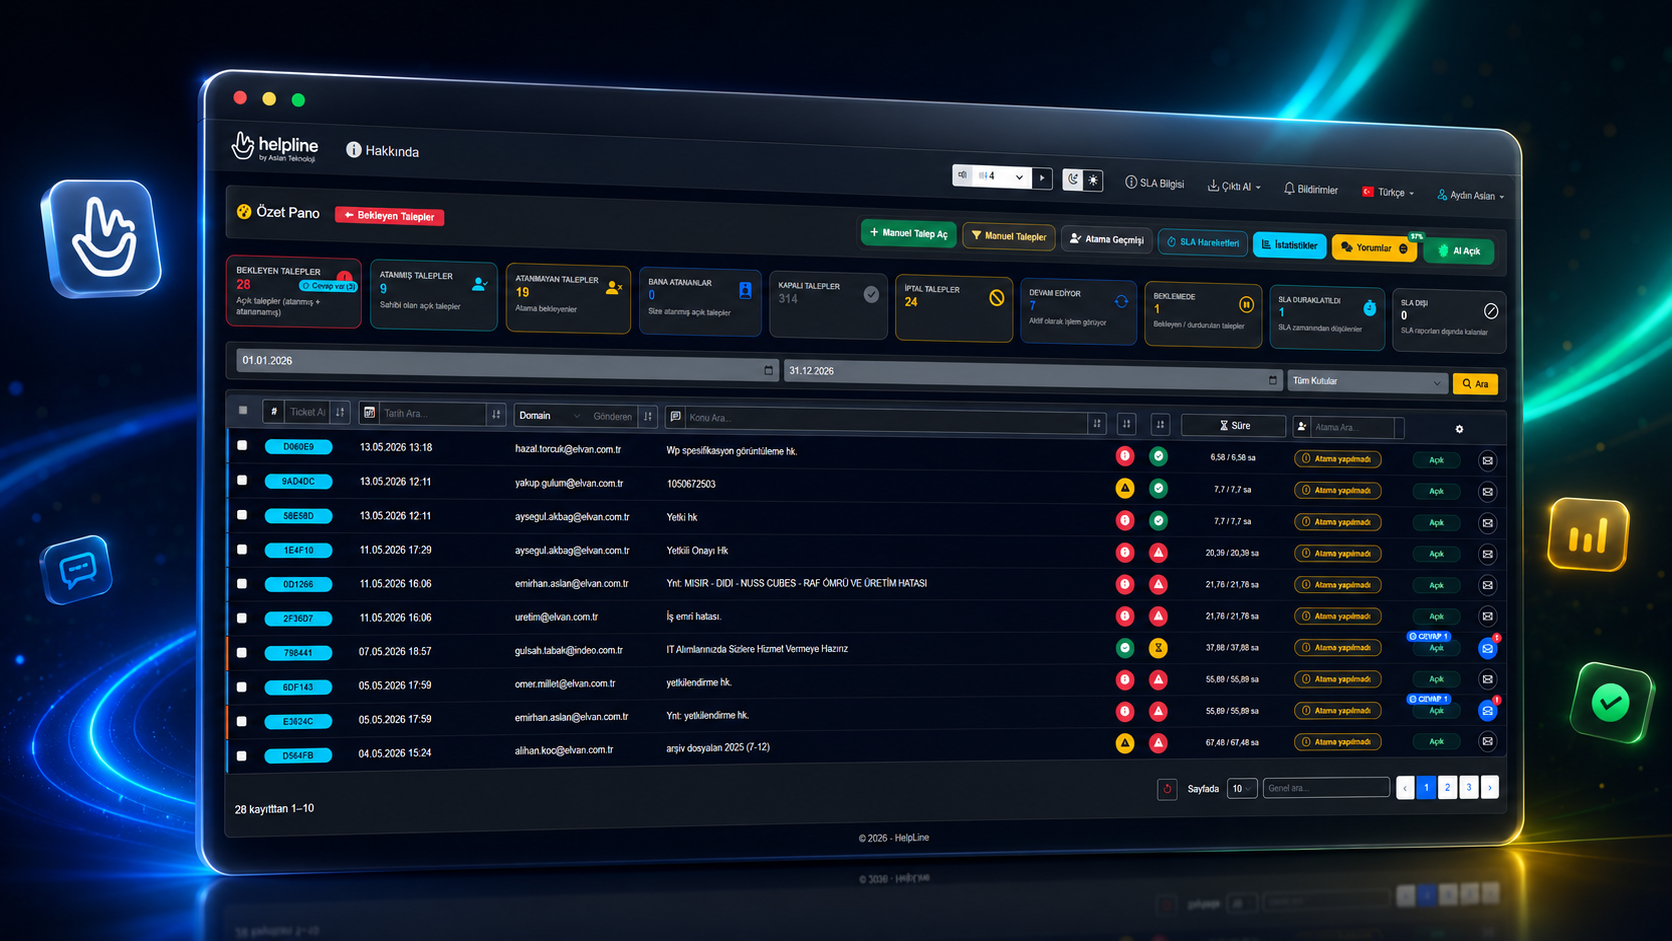This screenshot has height=941, width=1672.
Task: Open the sound number dropdown
Action: (x=1003, y=176)
